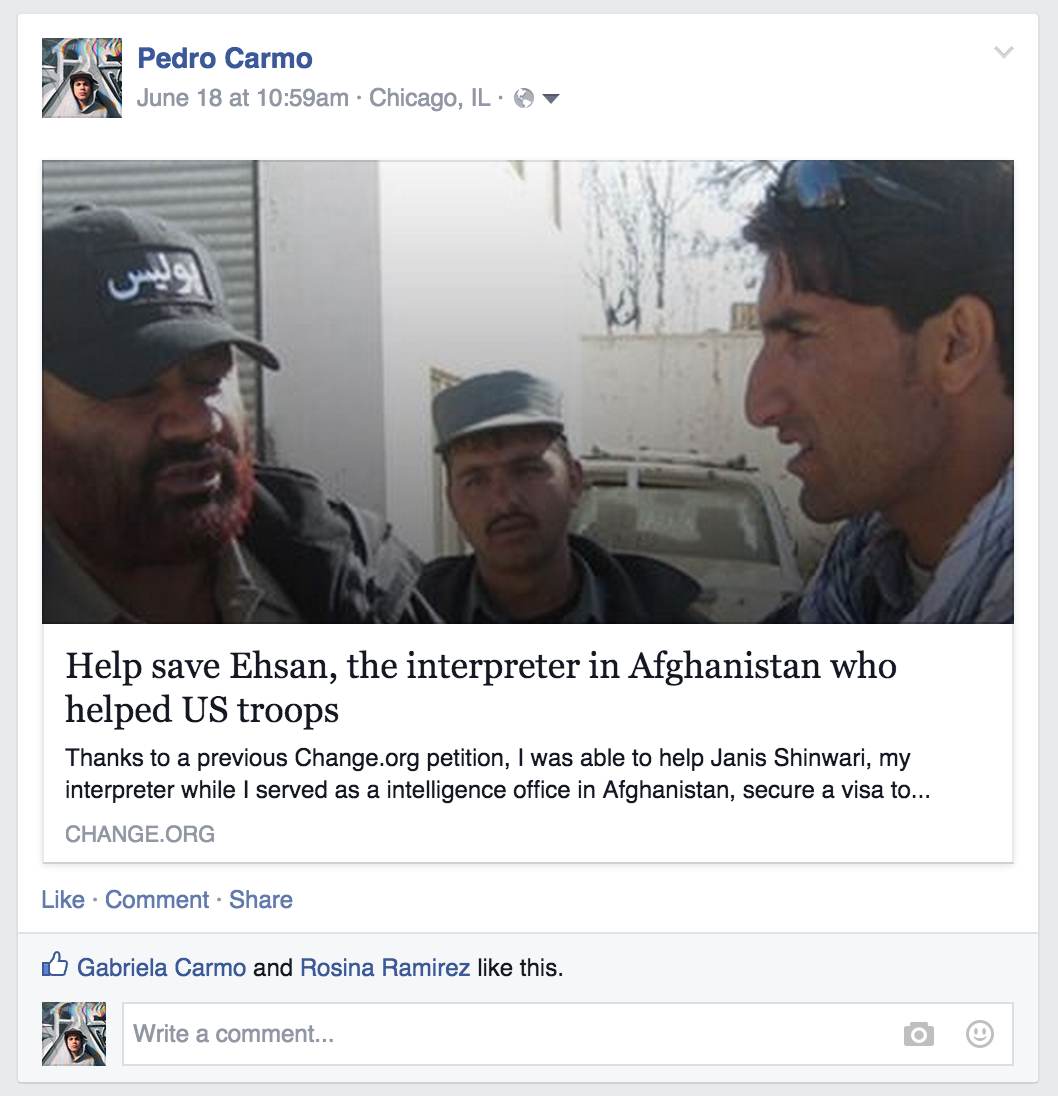The height and width of the screenshot is (1096, 1058).
Task: Click the June 18 at 10:59am timestamp
Action: click(242, 98)
